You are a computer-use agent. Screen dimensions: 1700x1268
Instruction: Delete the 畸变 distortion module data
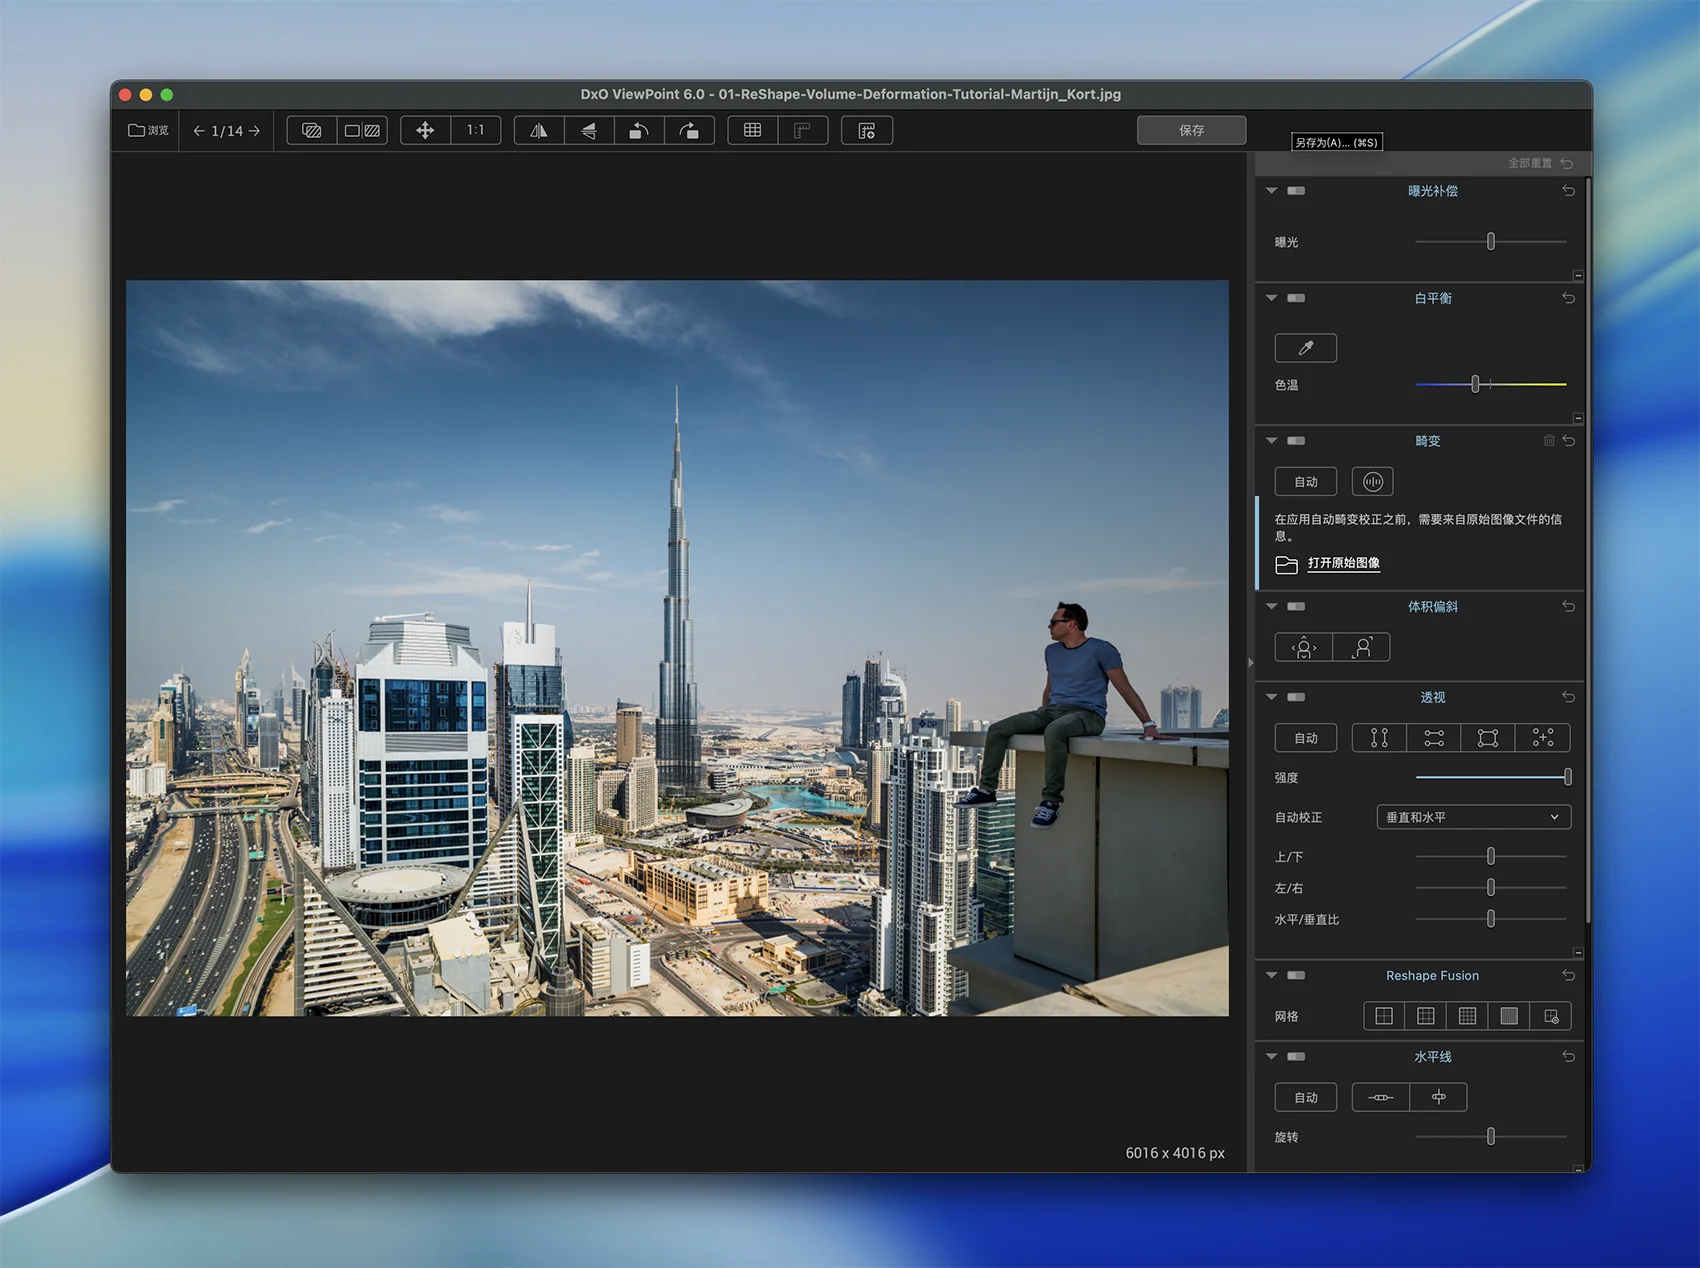point(1549,441)
